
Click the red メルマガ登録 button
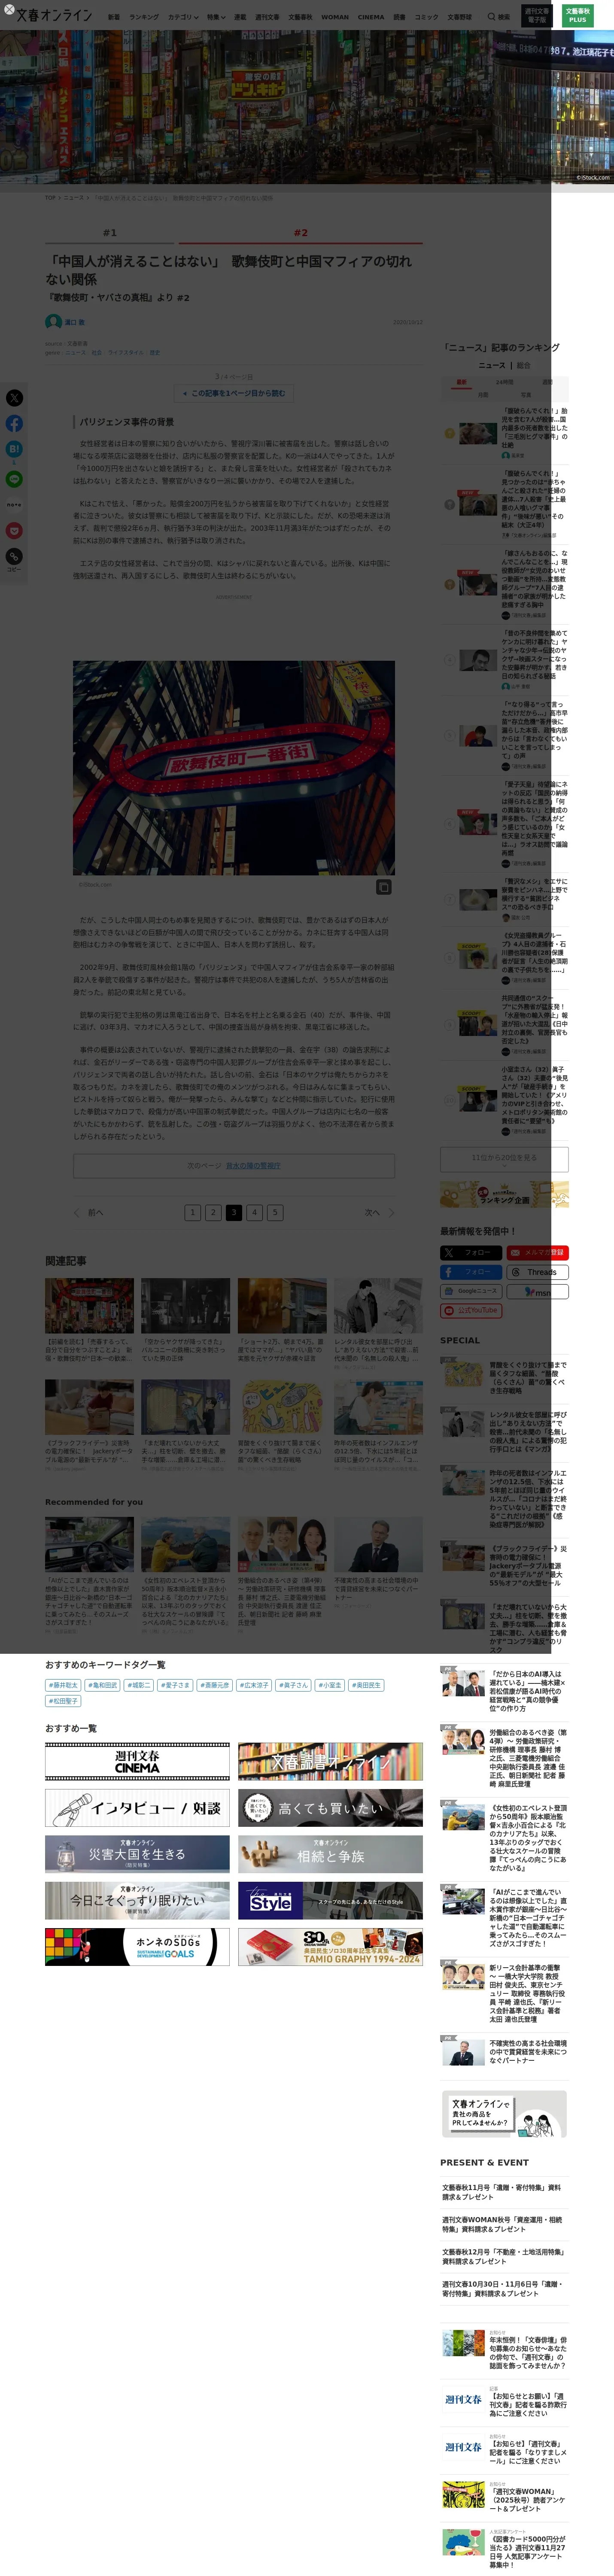coord(538,1252)
